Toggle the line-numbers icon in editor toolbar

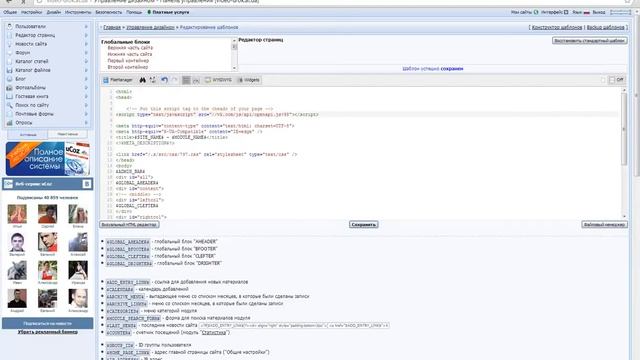point(186,80)
